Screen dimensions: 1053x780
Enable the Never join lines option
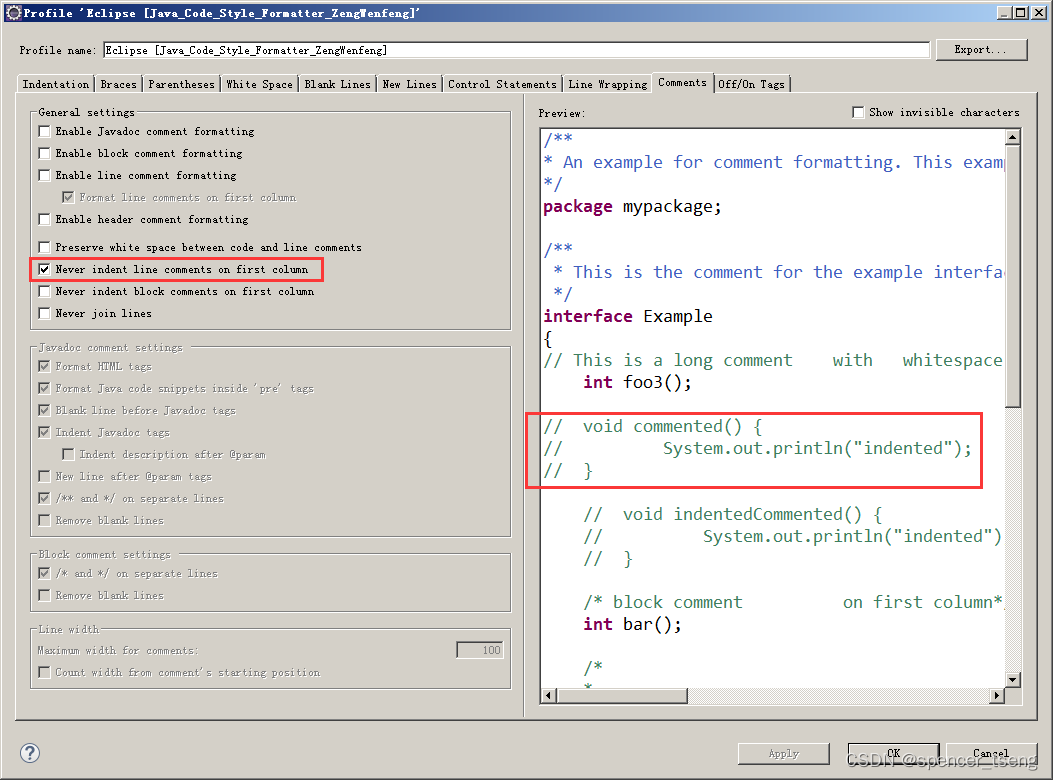pos(44,313)
